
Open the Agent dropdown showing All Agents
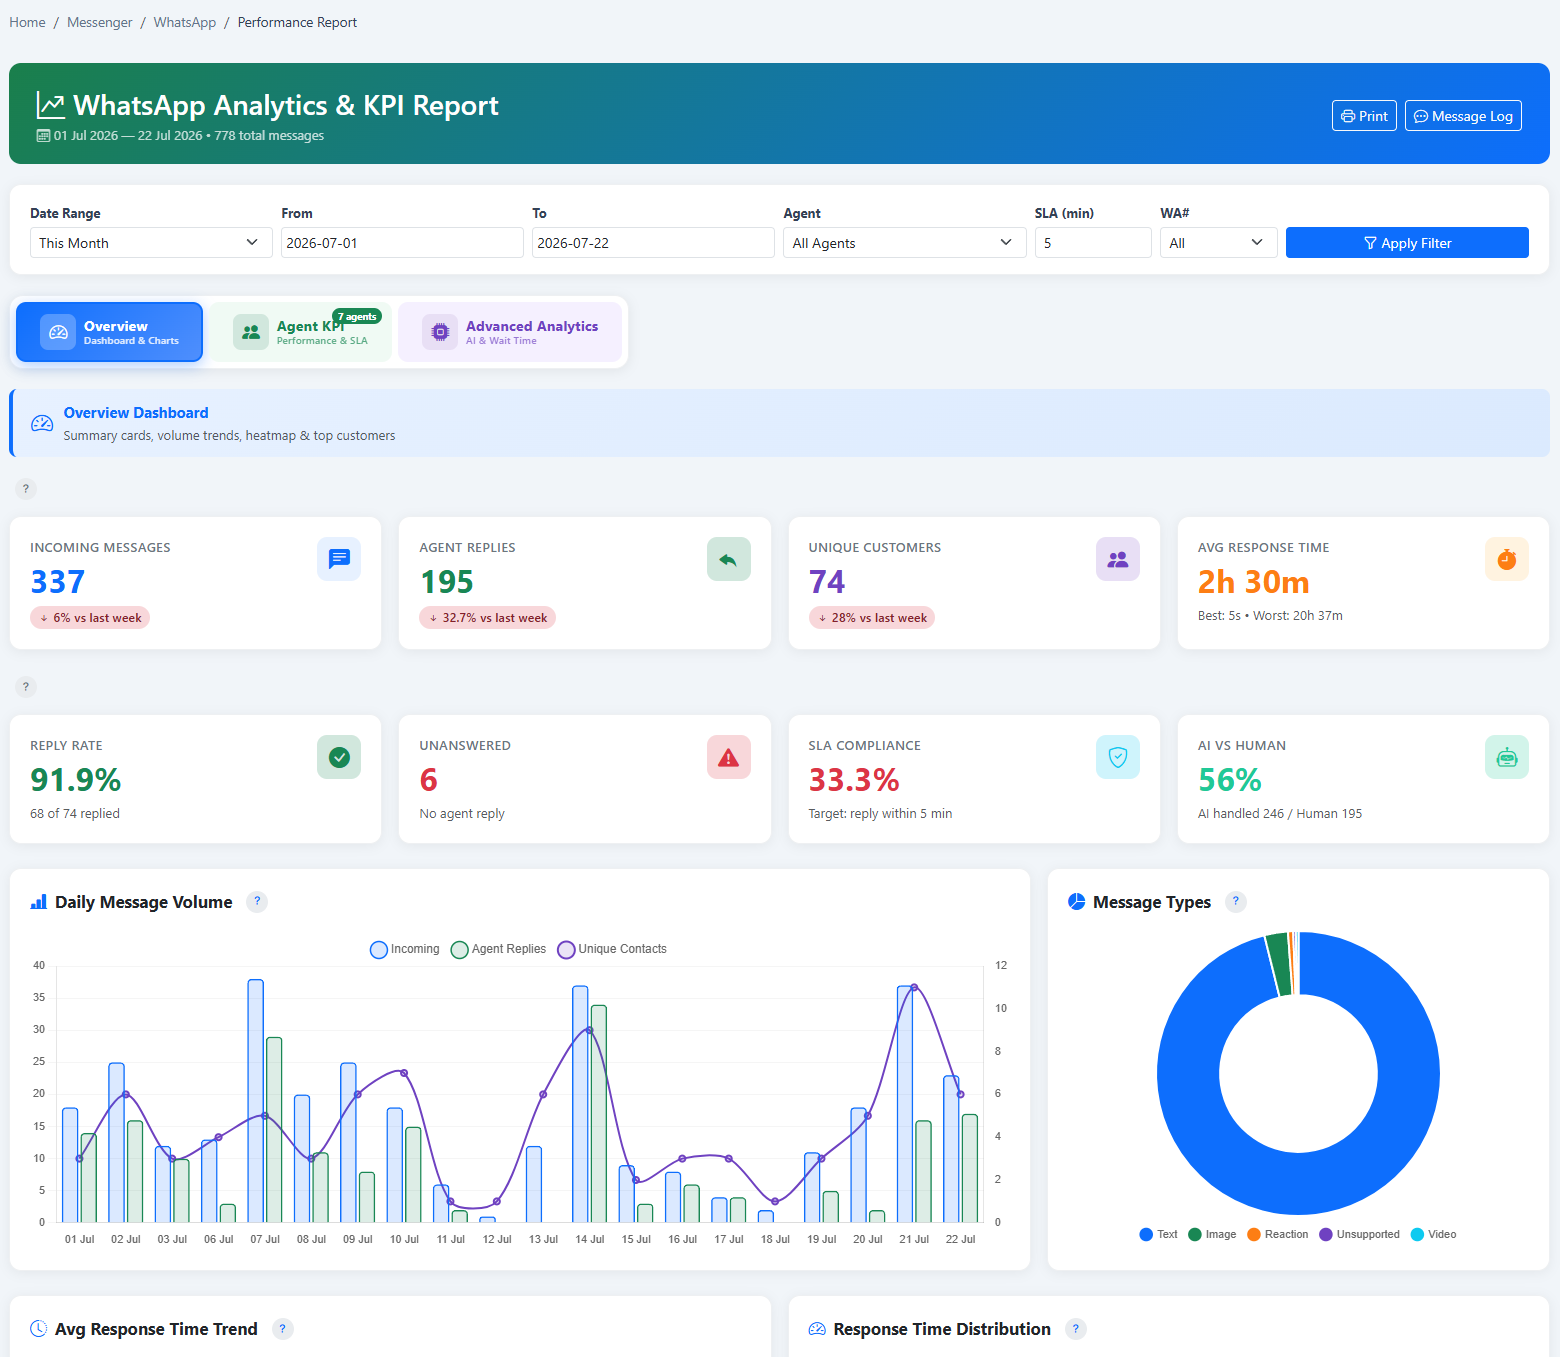(904, 243)
